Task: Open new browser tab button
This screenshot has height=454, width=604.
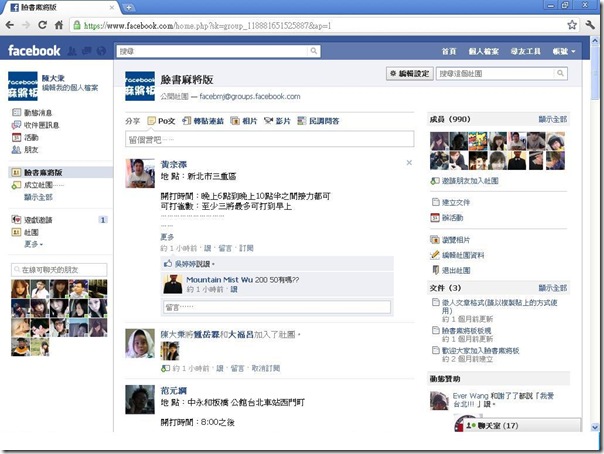Action: tap(129, 7)
